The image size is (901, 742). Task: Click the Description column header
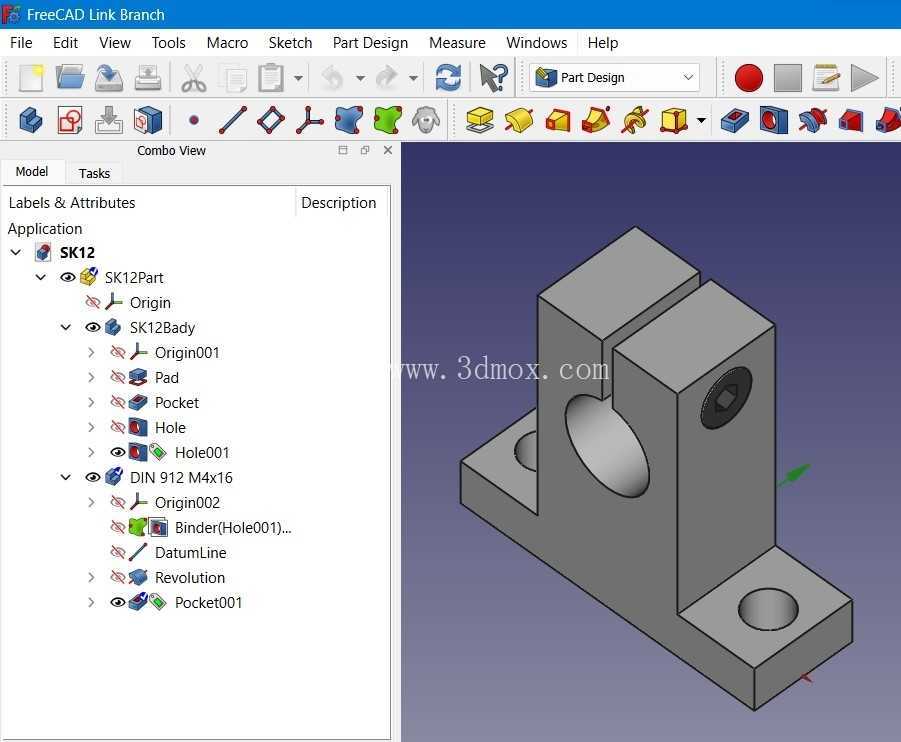point(338,203)
